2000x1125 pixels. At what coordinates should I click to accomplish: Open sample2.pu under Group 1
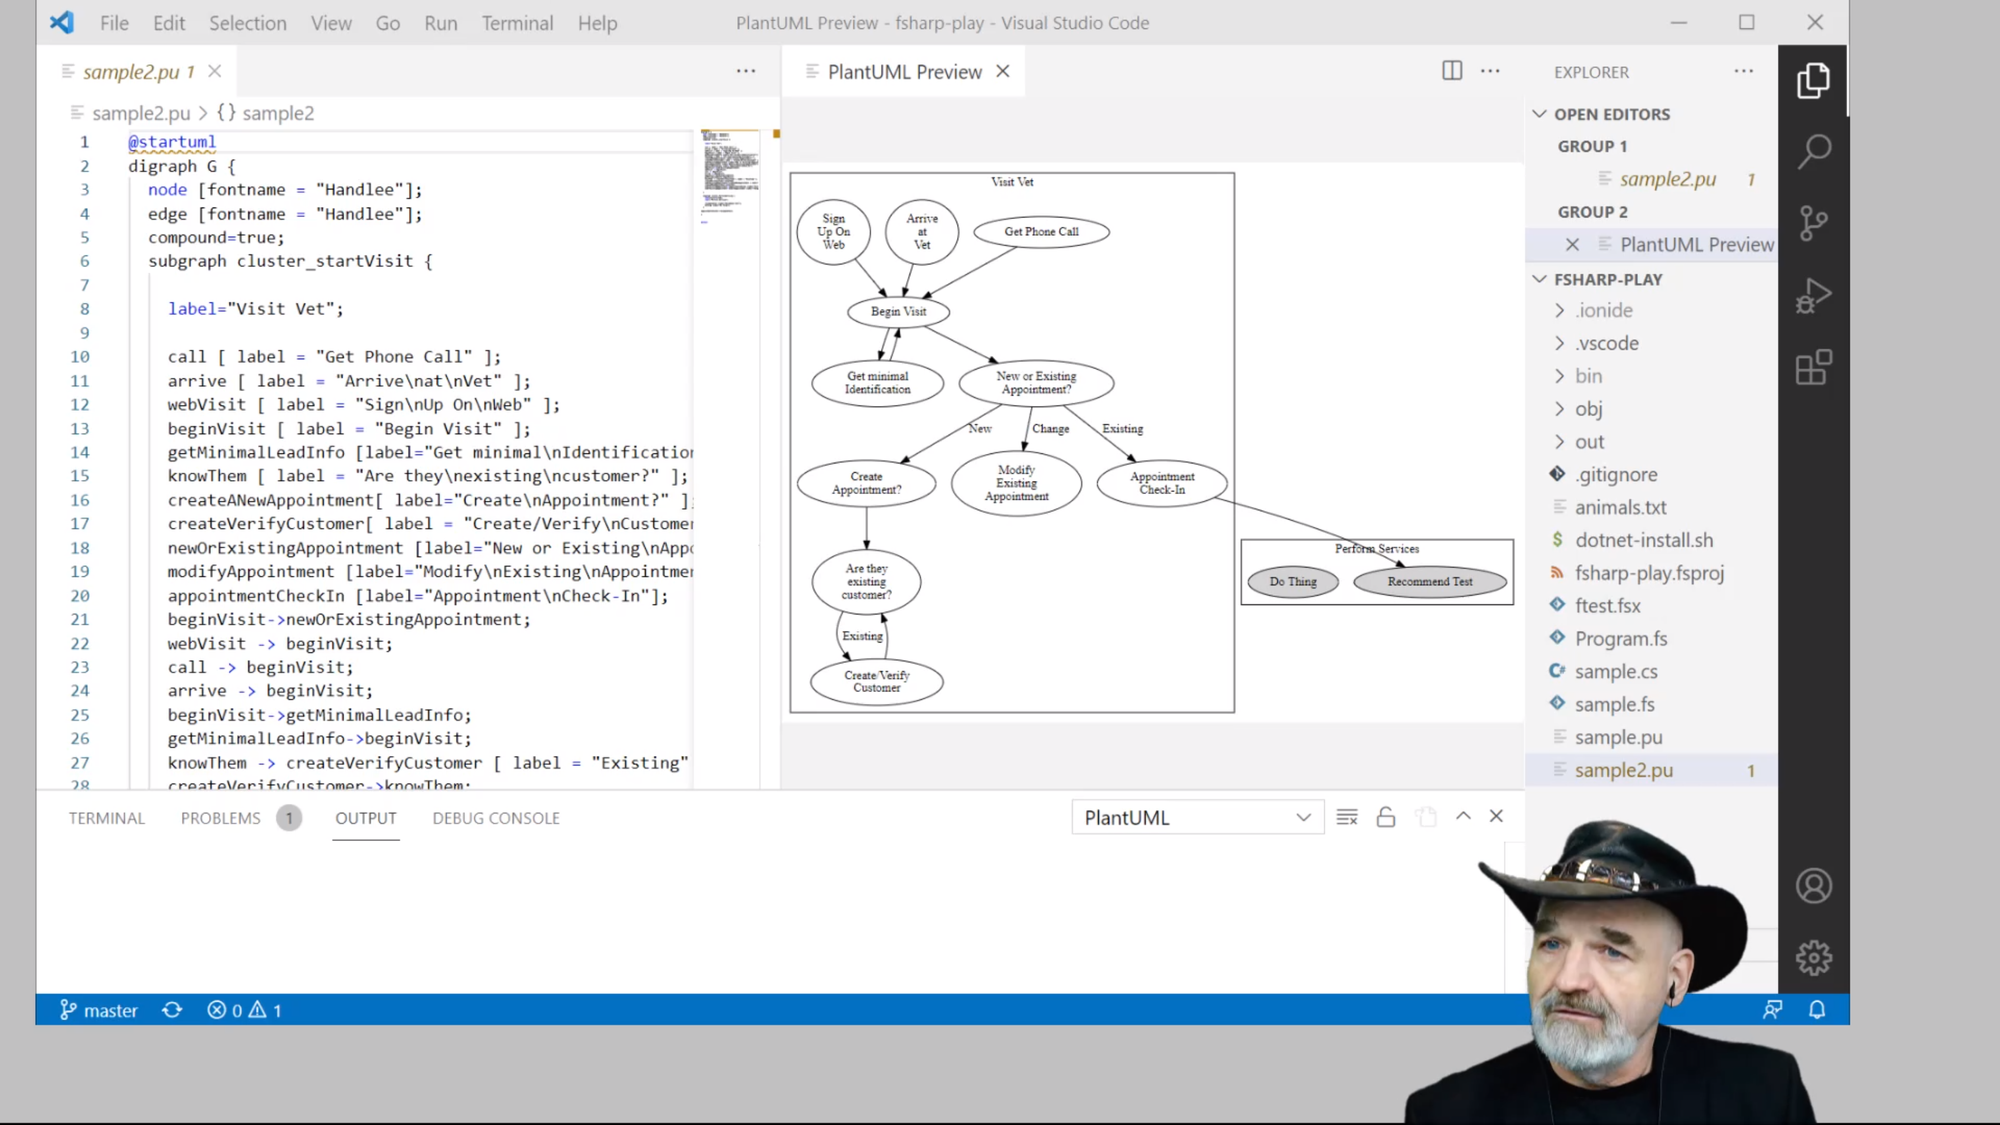click(1667, 179)
